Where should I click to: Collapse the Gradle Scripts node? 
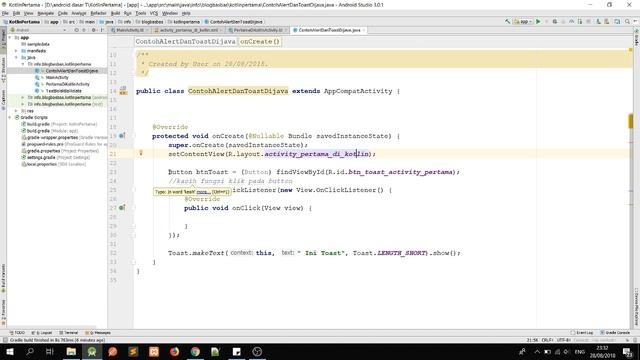[10, 117]
